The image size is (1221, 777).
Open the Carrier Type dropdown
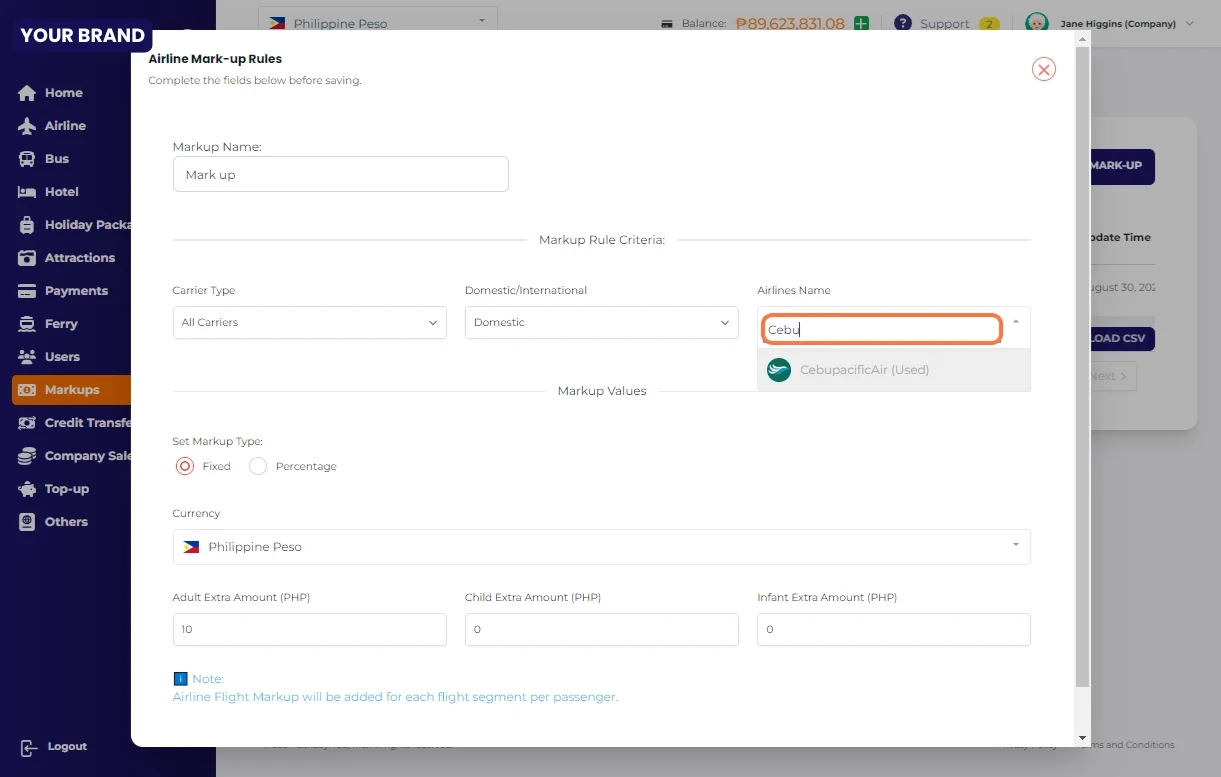309,323
